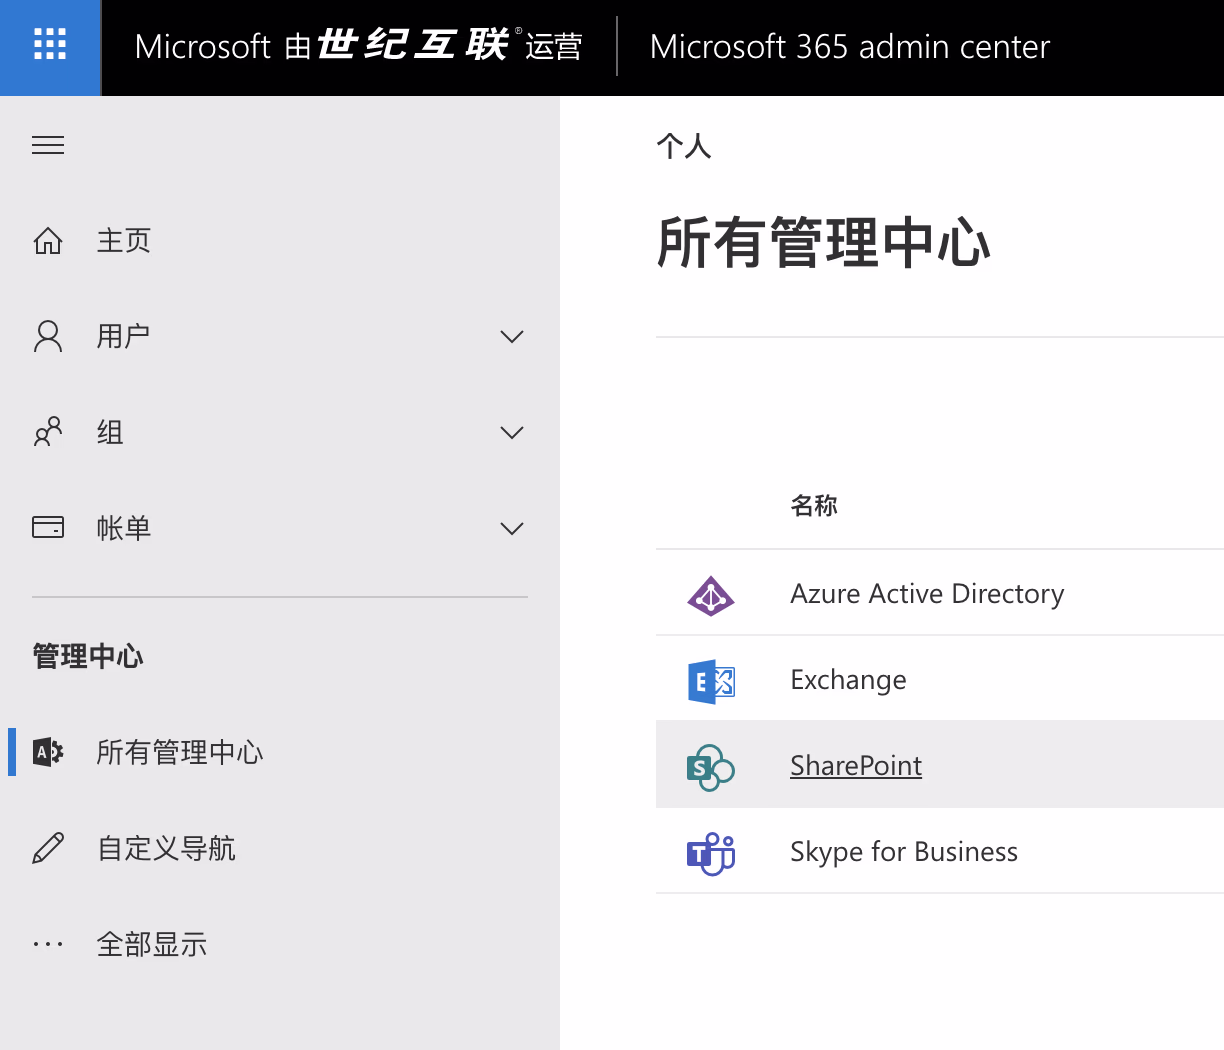The height and width of the screenshot is (1050, 1224).
Task: Open the SharePoint admin center link
Action: coord(856,766)
